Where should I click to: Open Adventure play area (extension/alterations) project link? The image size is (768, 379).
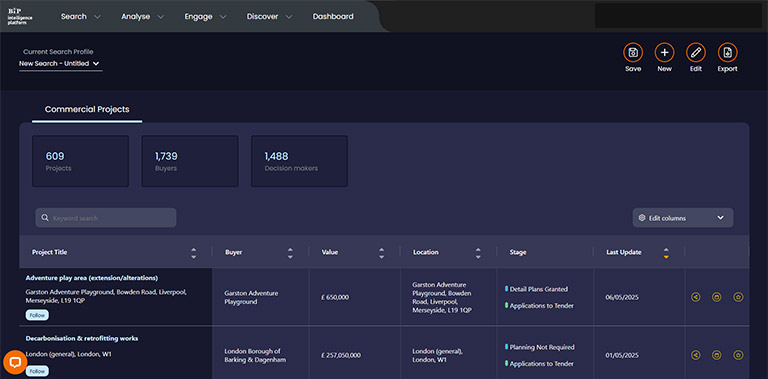[92, 278]
